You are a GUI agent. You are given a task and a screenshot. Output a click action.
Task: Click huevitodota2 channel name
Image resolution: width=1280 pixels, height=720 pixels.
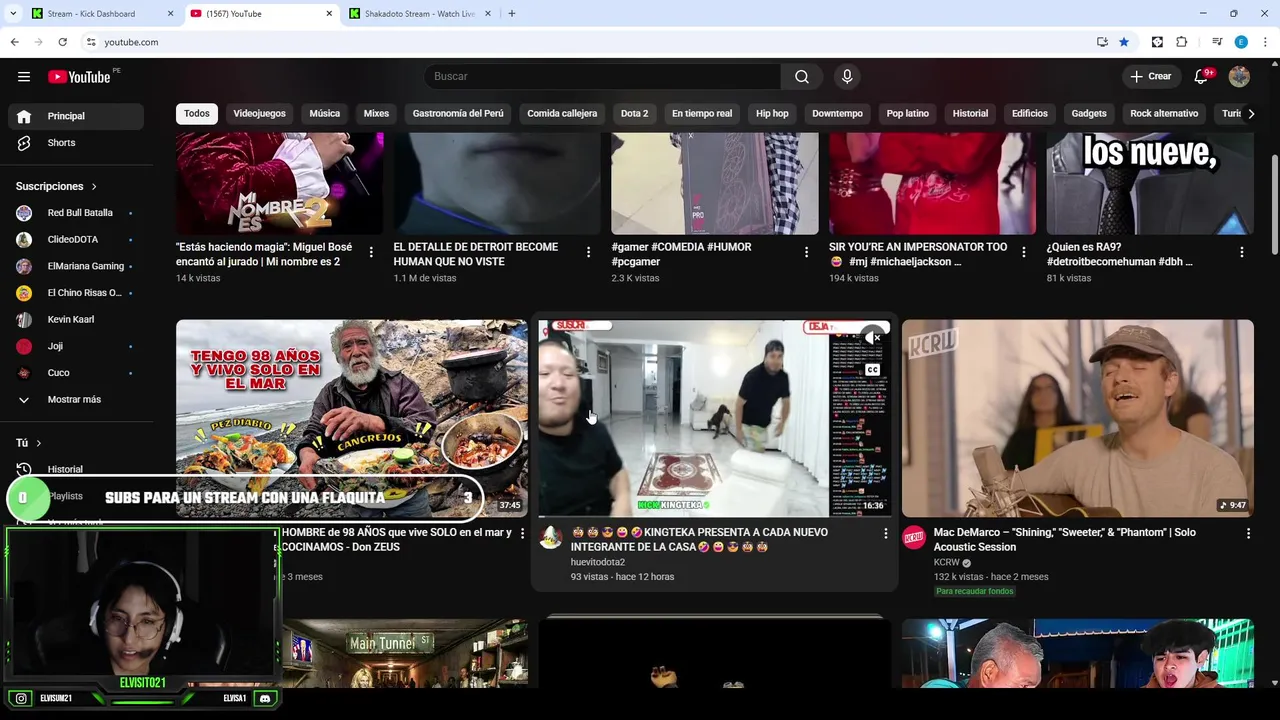[598, 562]
